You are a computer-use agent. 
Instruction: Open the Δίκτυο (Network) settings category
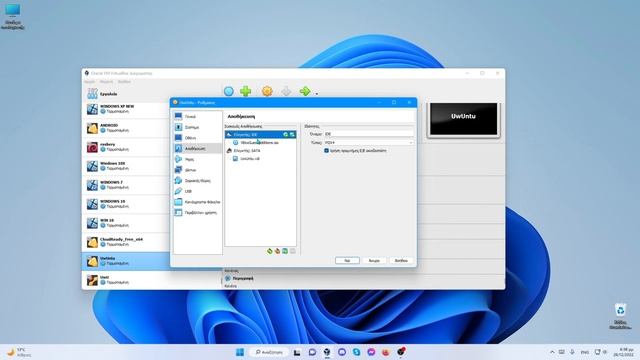click(198, 169)
